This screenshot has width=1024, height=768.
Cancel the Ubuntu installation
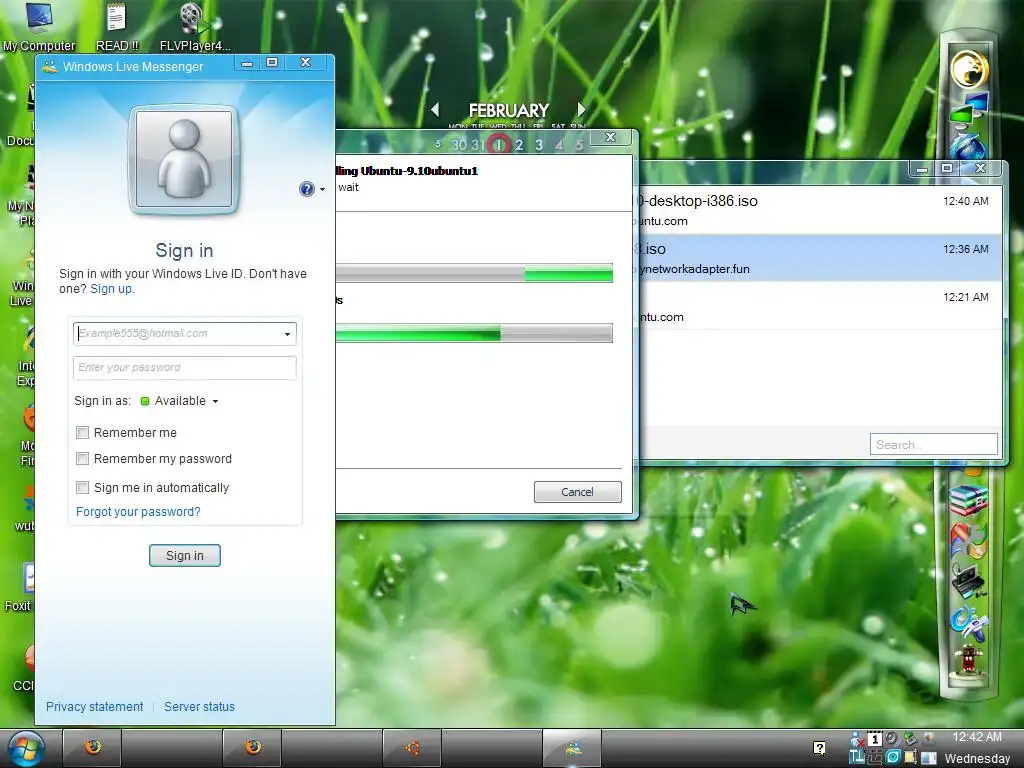point(577,492)
